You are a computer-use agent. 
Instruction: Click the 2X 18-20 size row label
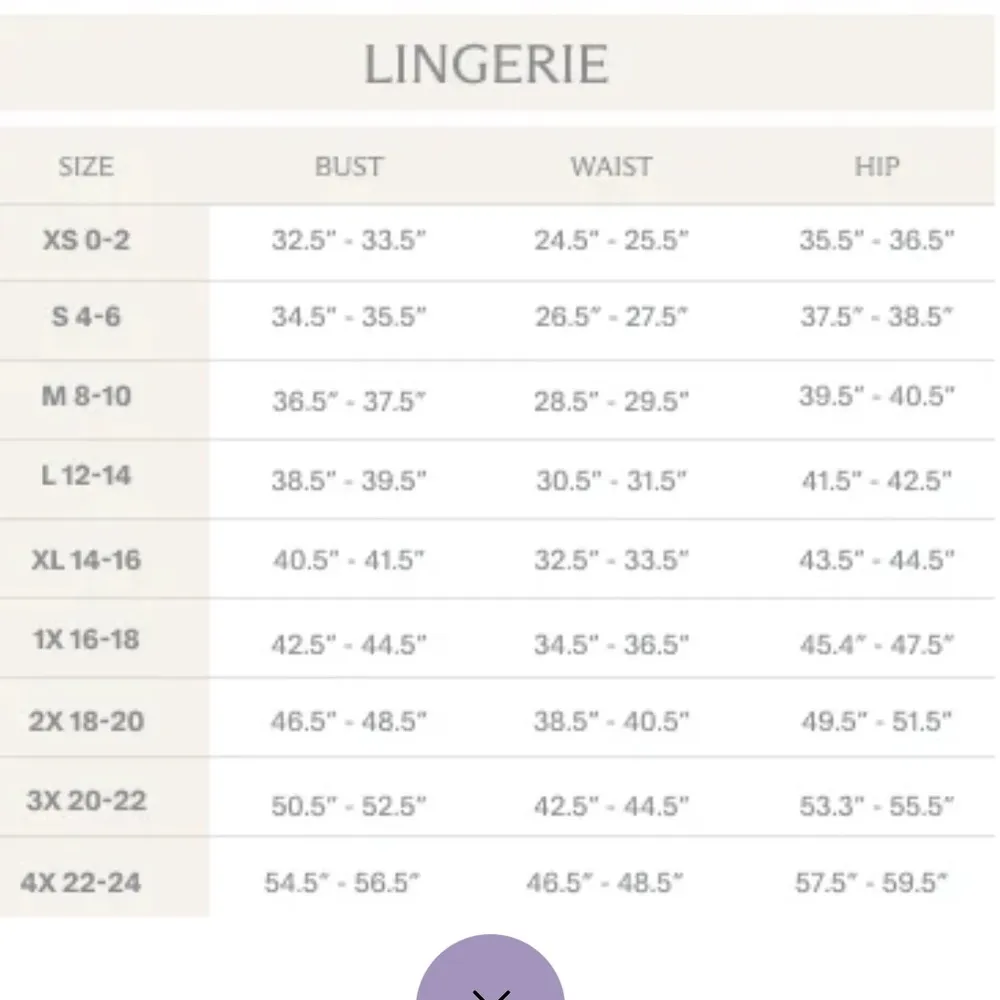pyautogui.click(x=85, y=720)
